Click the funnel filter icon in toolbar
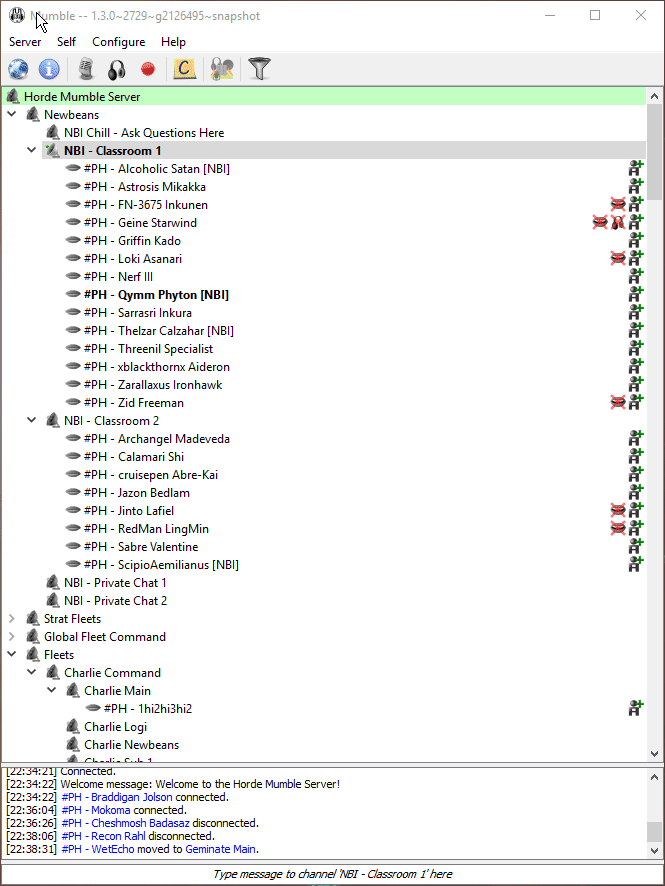 coord(259,69)
